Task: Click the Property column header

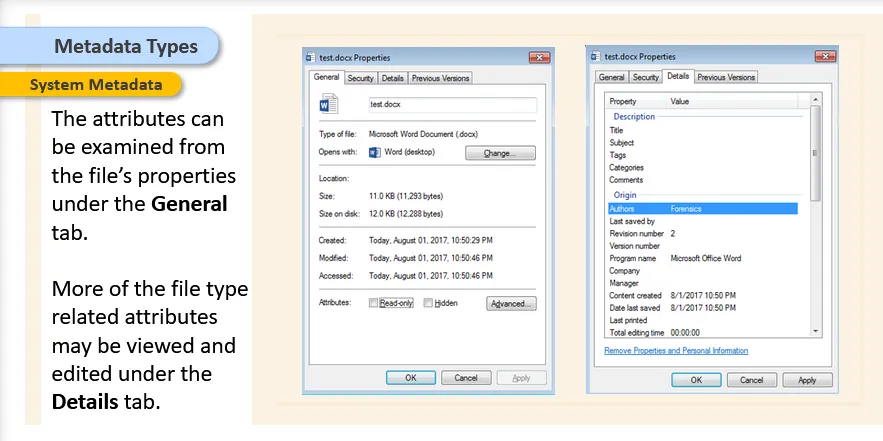Action: pyautogui.click(x=624, y=101)
